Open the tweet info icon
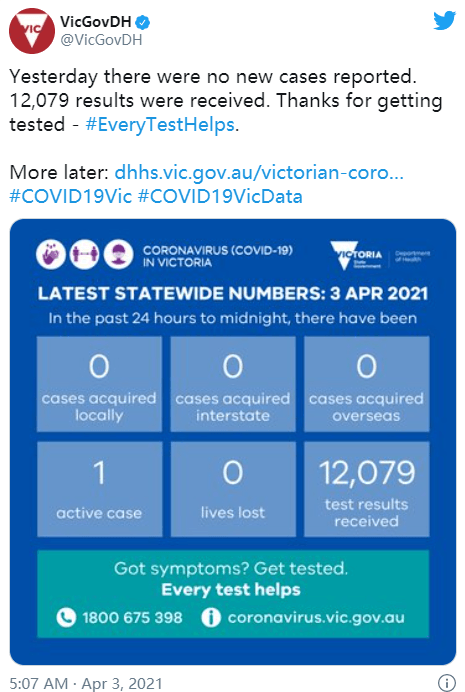Image resolution: width=465 pixels, height=692 pixels. 446,683
